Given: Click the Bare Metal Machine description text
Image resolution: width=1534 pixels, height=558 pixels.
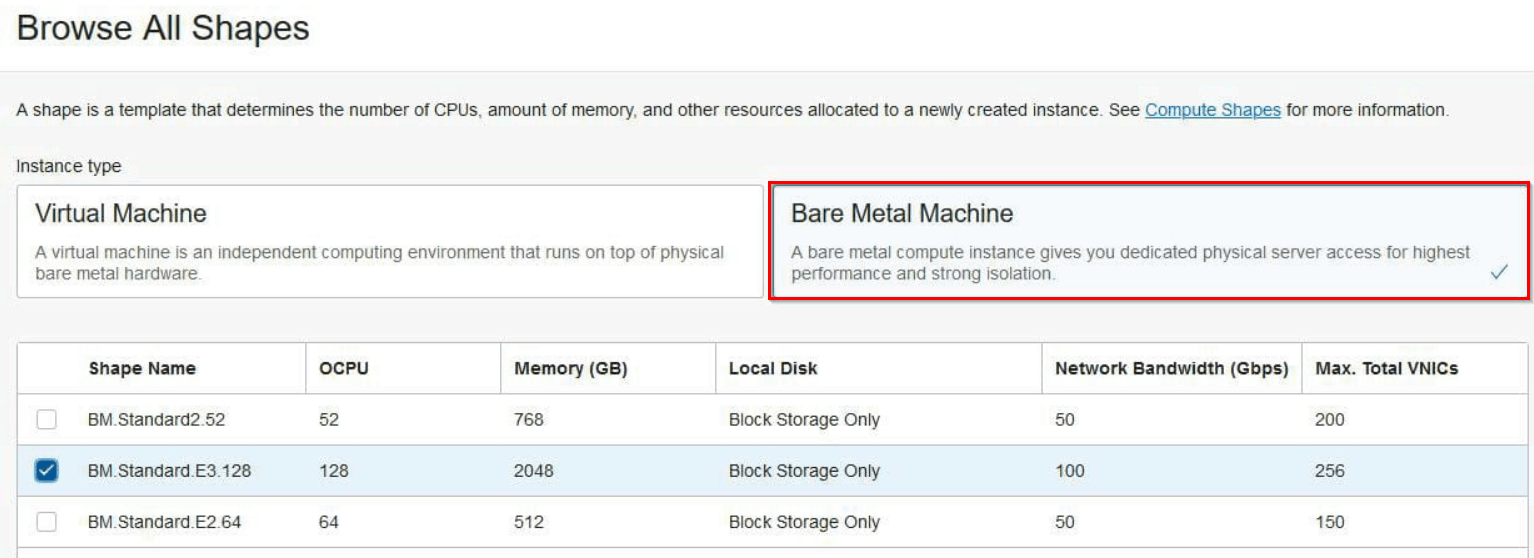Looking at the screenshot, I should [1130, 263].
